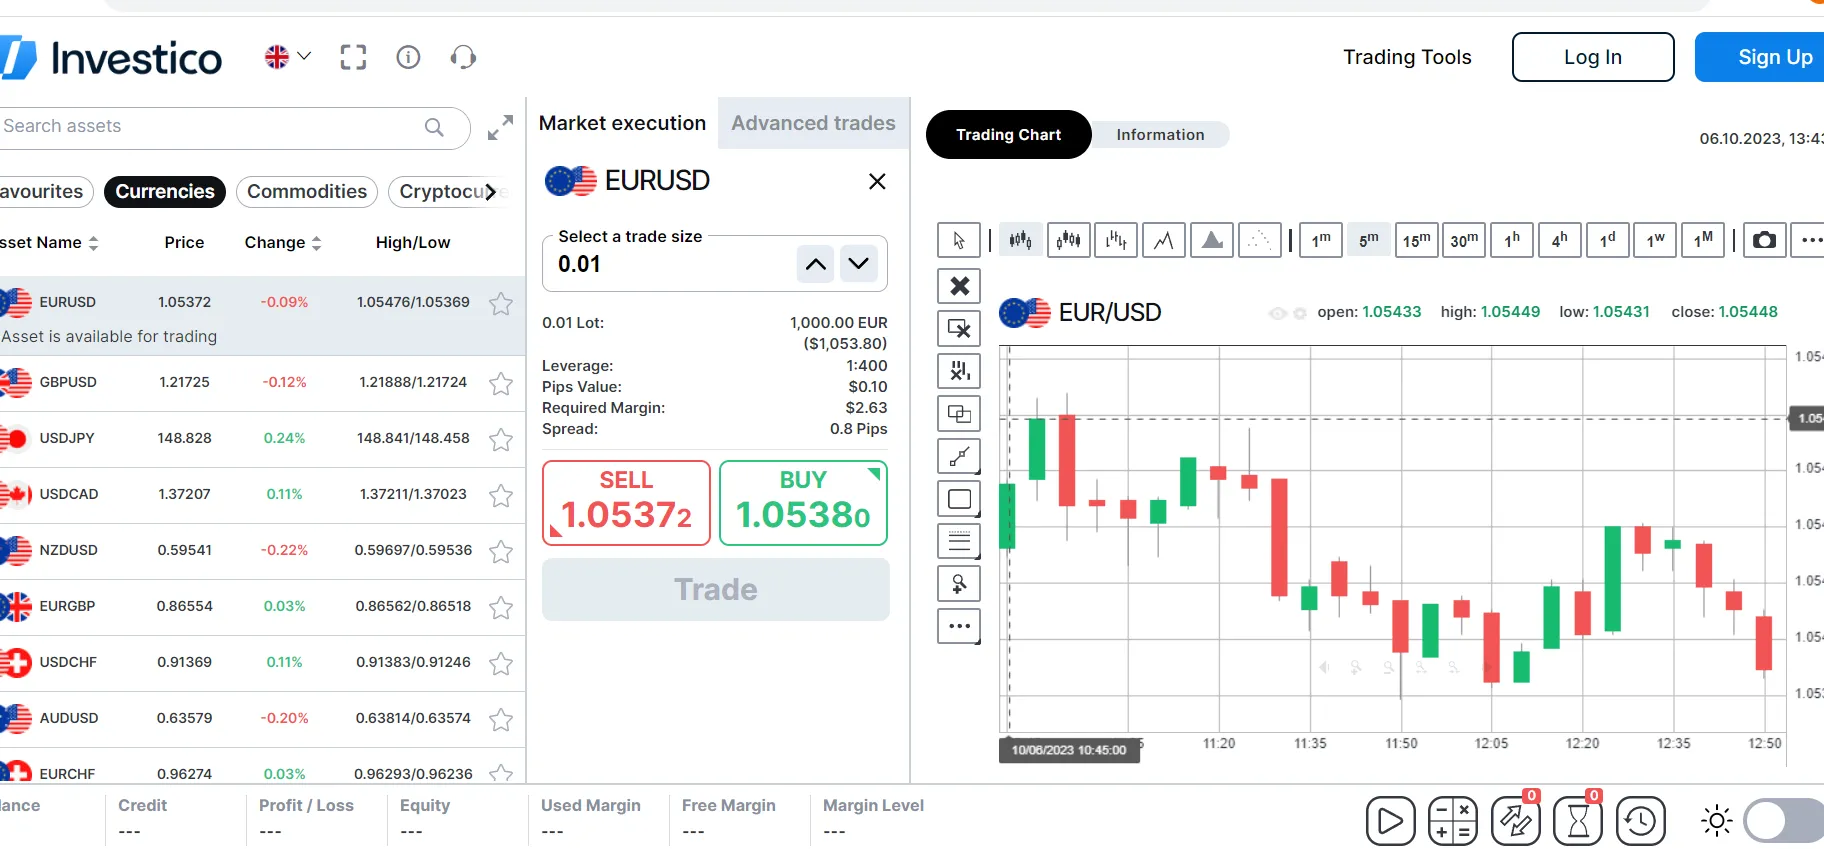Expand the assets panel with arrows icon
This screenshot has height=849, width=1824.
[500, 127]
